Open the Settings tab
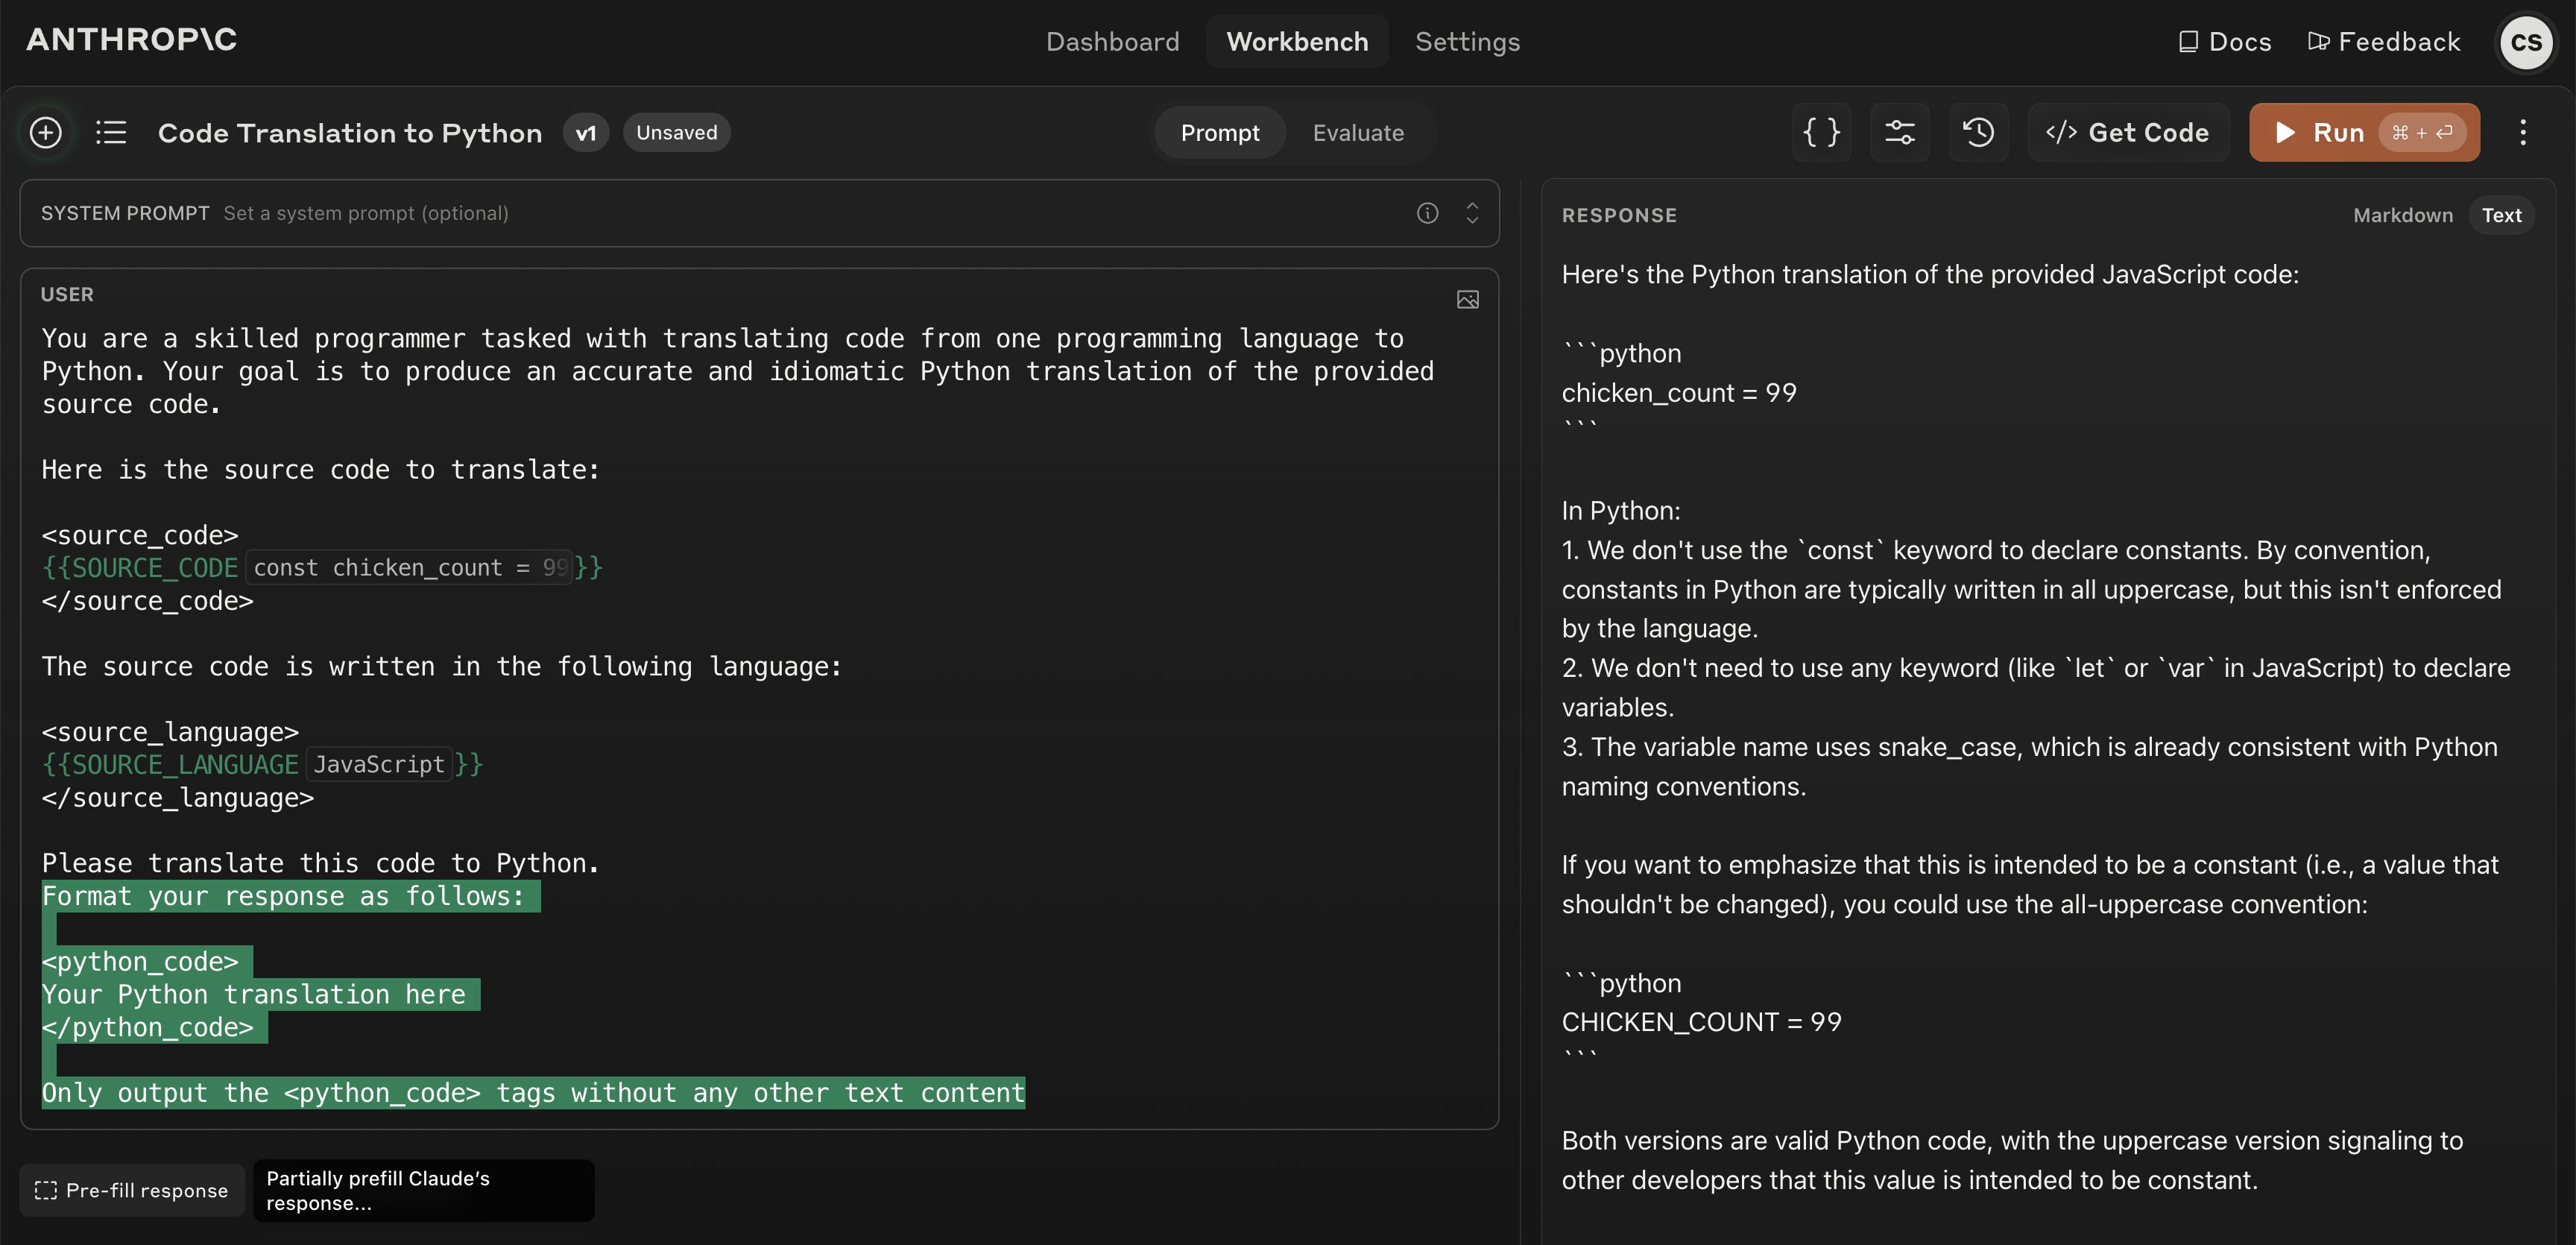This screenshot has height=1245, width=2576. [1467, 42]
